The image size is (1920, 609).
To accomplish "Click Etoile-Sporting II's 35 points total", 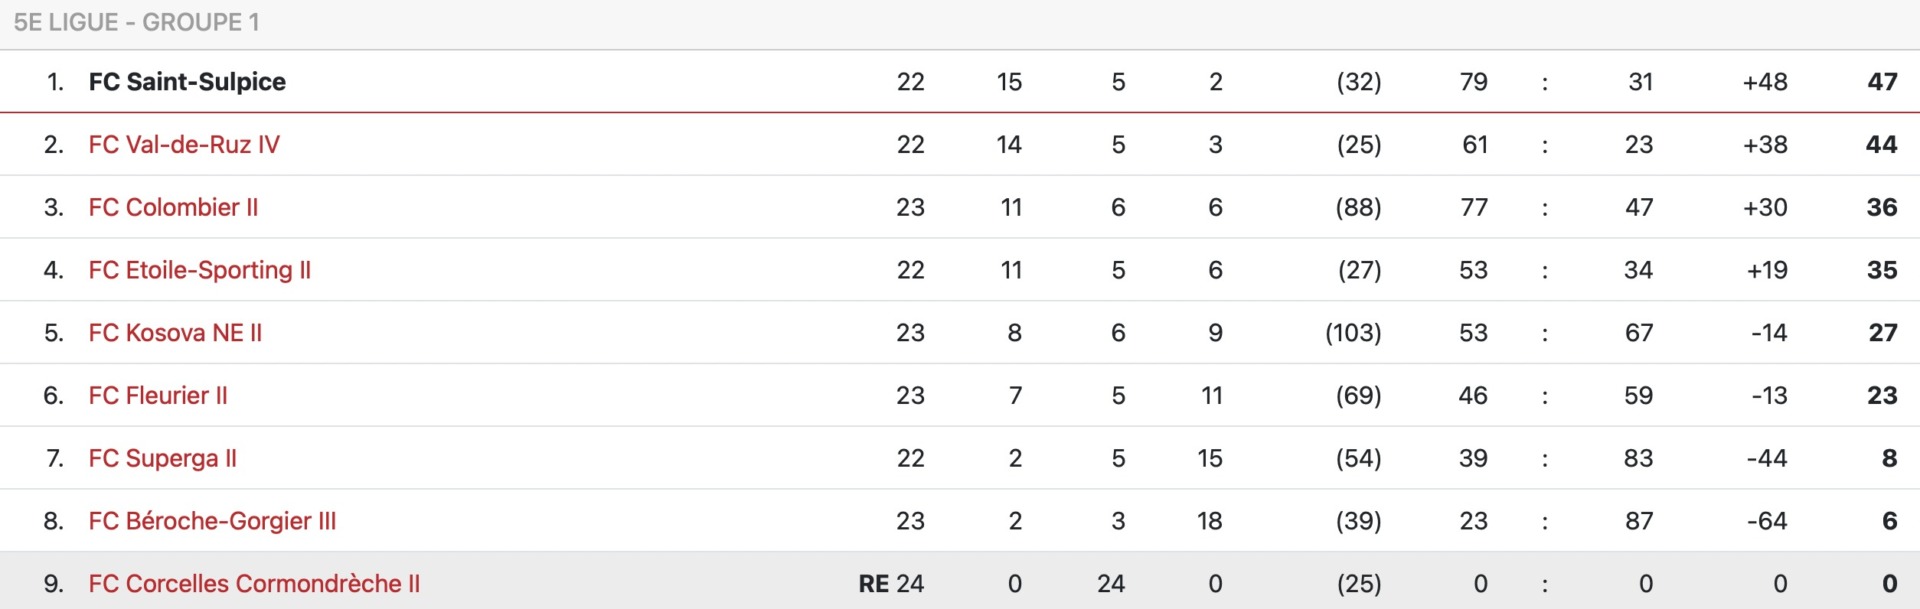I will 1882,270.
